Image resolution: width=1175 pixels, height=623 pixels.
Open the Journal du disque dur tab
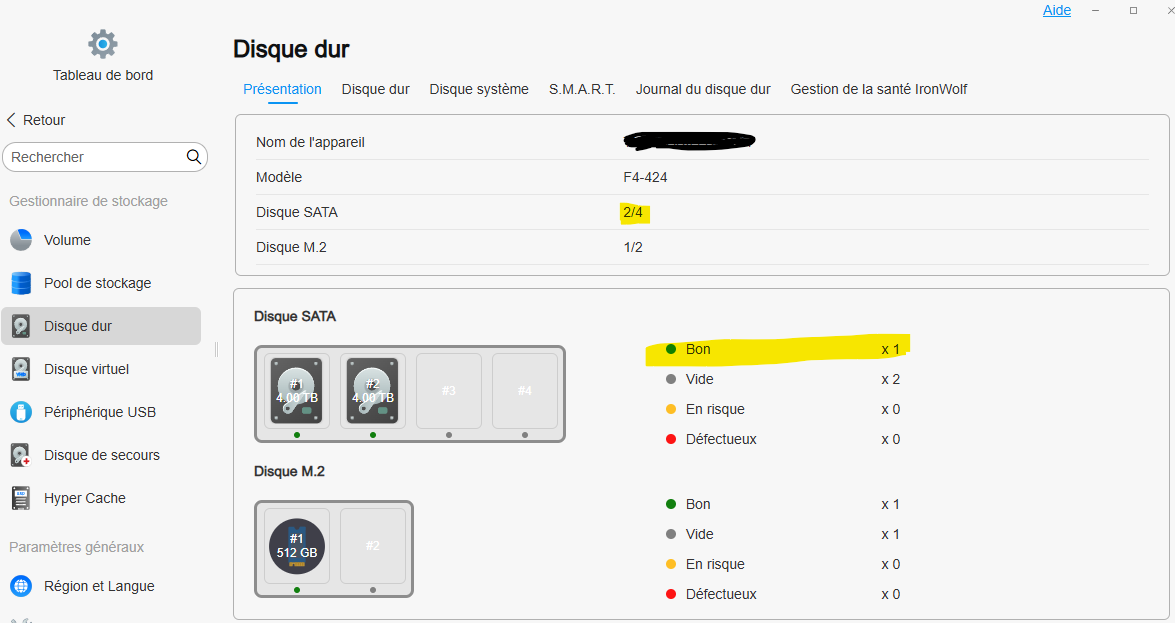click(x=703, y=89)
